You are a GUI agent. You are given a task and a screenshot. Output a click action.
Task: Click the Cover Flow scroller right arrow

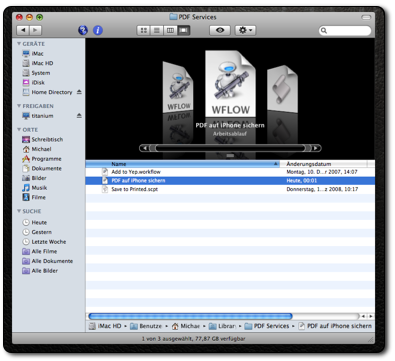pos(316,148)
